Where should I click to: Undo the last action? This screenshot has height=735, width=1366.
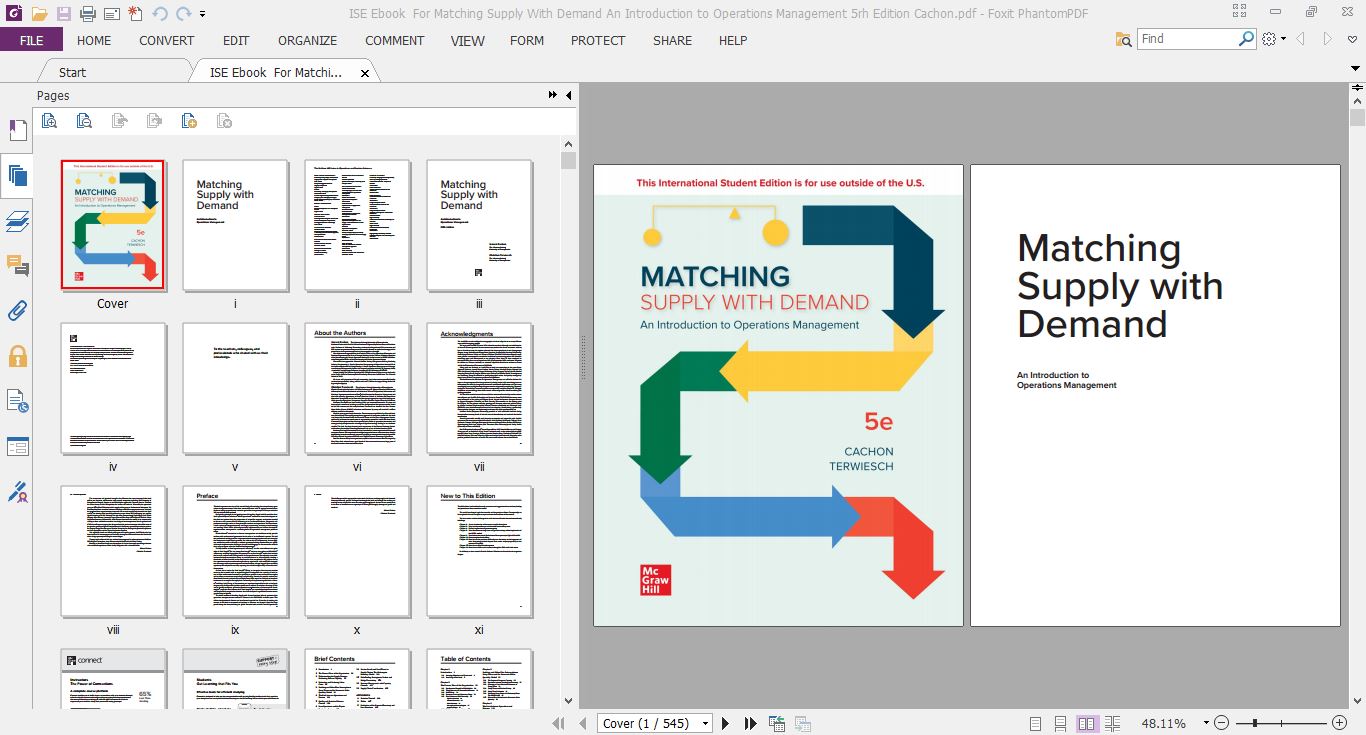point(160,14)
